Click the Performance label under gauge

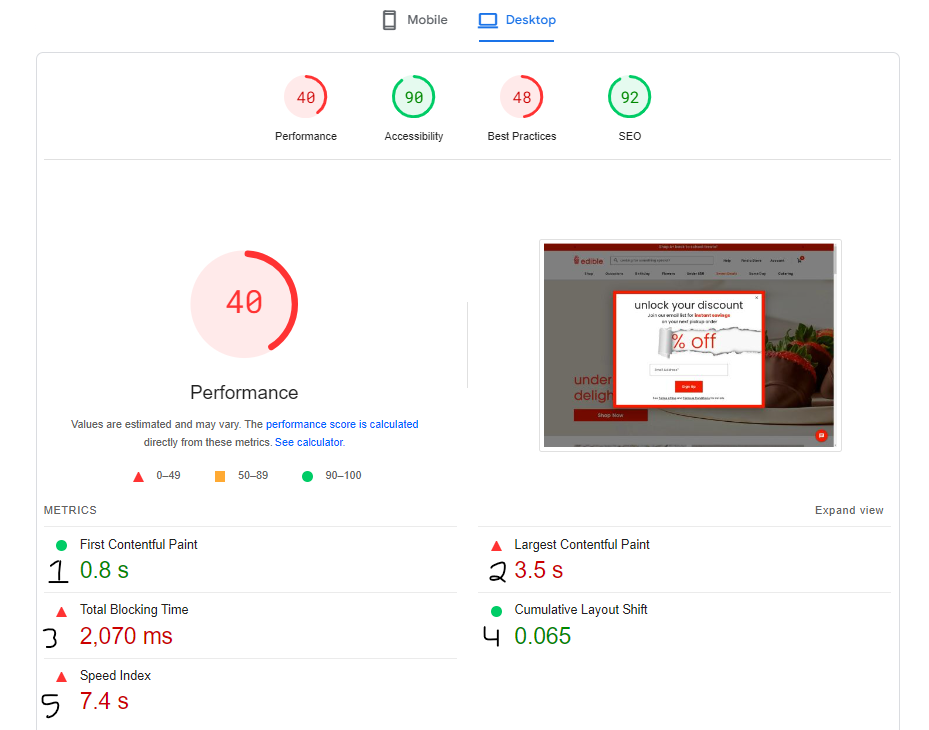pos(306,136)
